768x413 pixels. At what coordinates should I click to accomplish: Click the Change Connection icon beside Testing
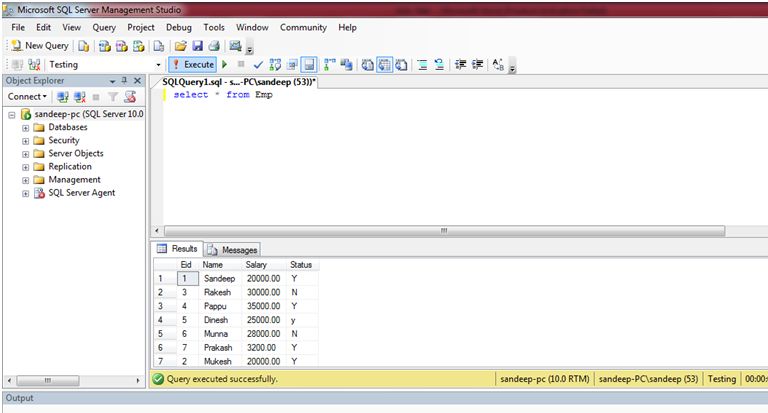(34, 65)
